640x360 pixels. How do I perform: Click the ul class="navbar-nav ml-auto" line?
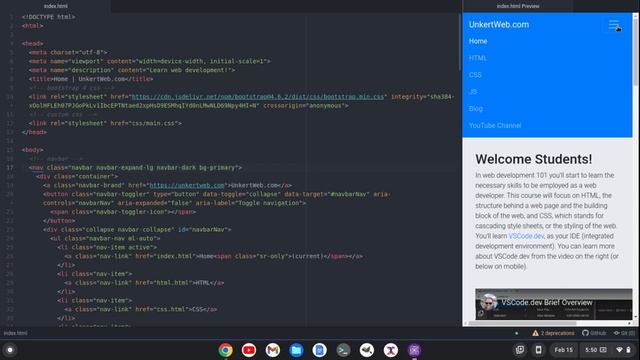105,238
